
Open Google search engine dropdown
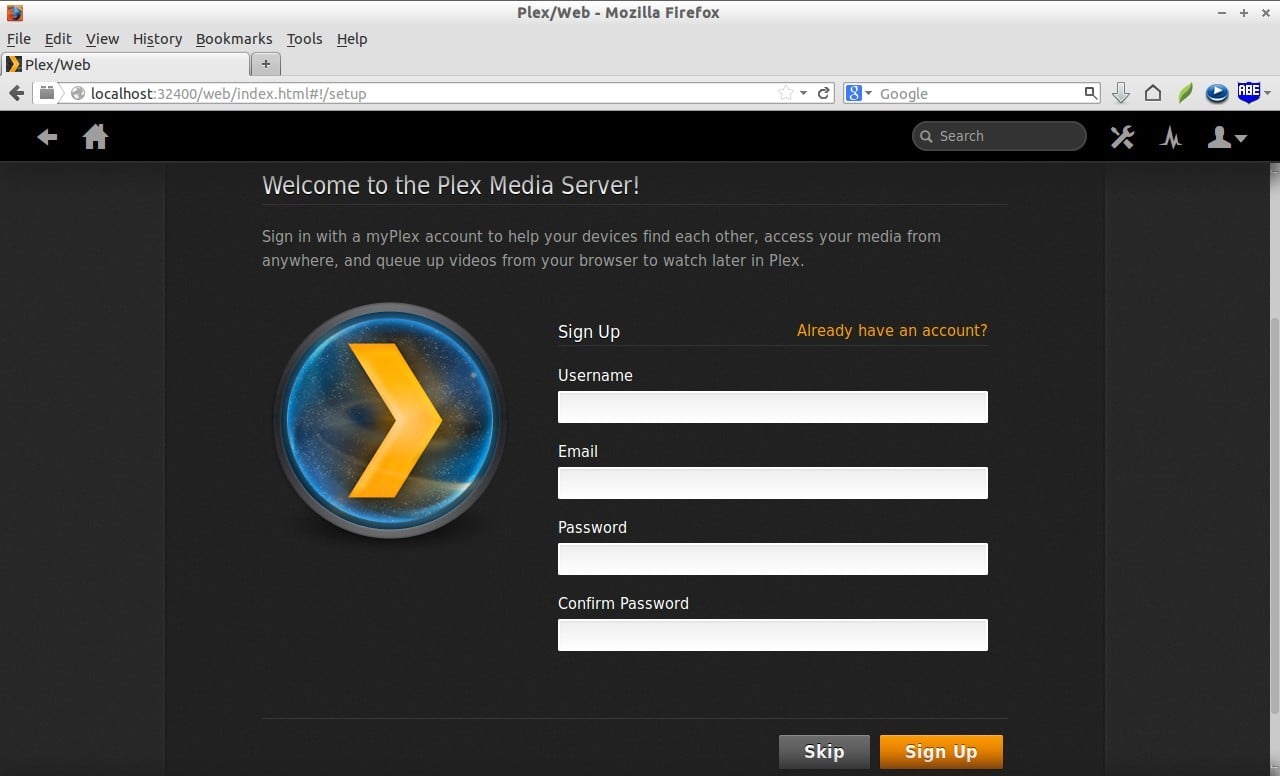[859, 93]
